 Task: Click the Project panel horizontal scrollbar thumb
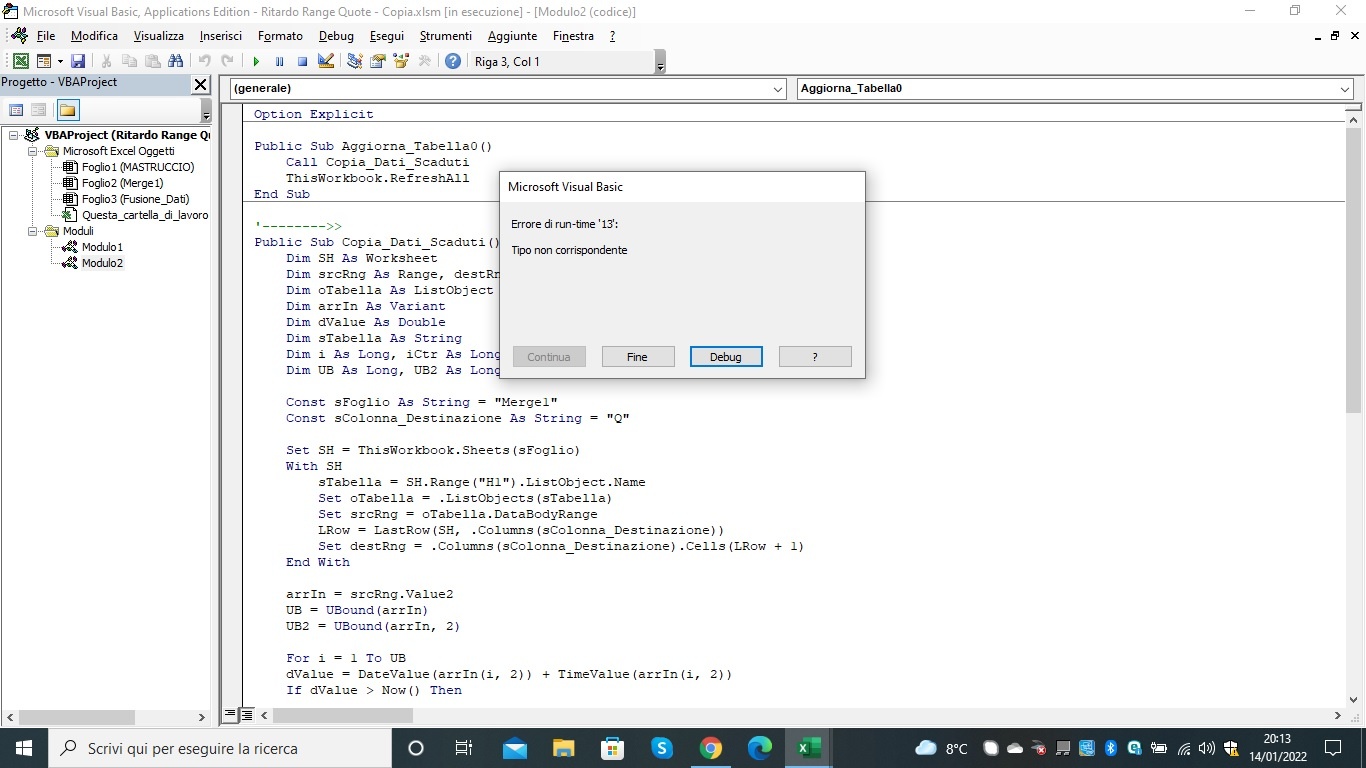tap(76, 717)
